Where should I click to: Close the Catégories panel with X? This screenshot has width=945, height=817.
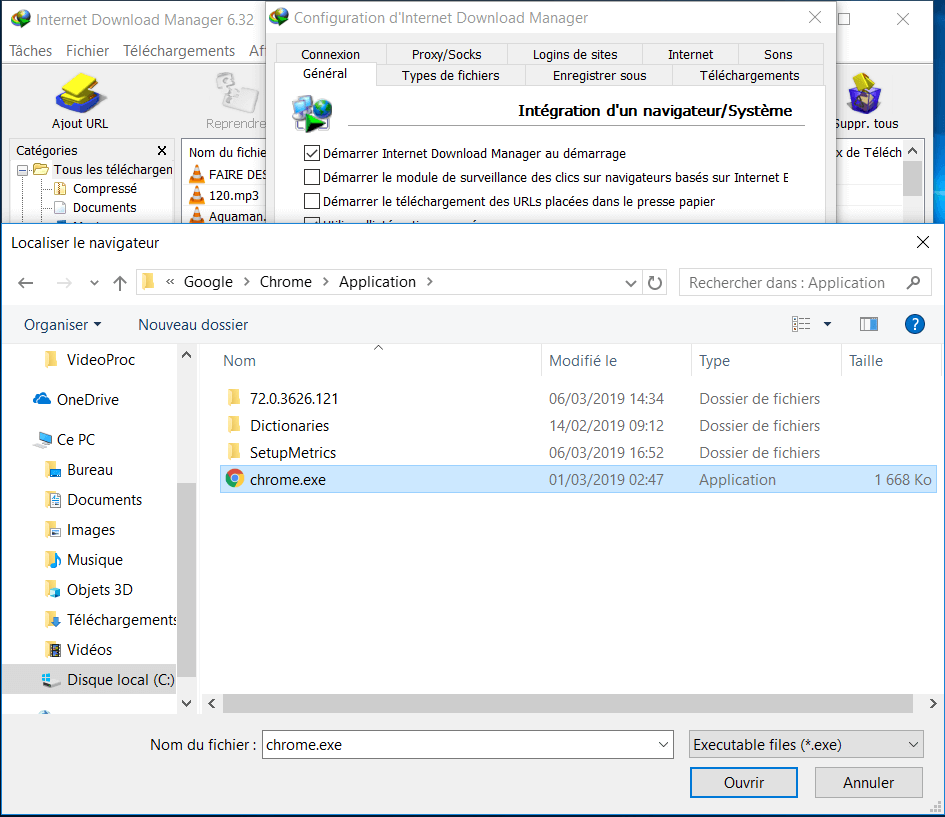click(162, 151)
